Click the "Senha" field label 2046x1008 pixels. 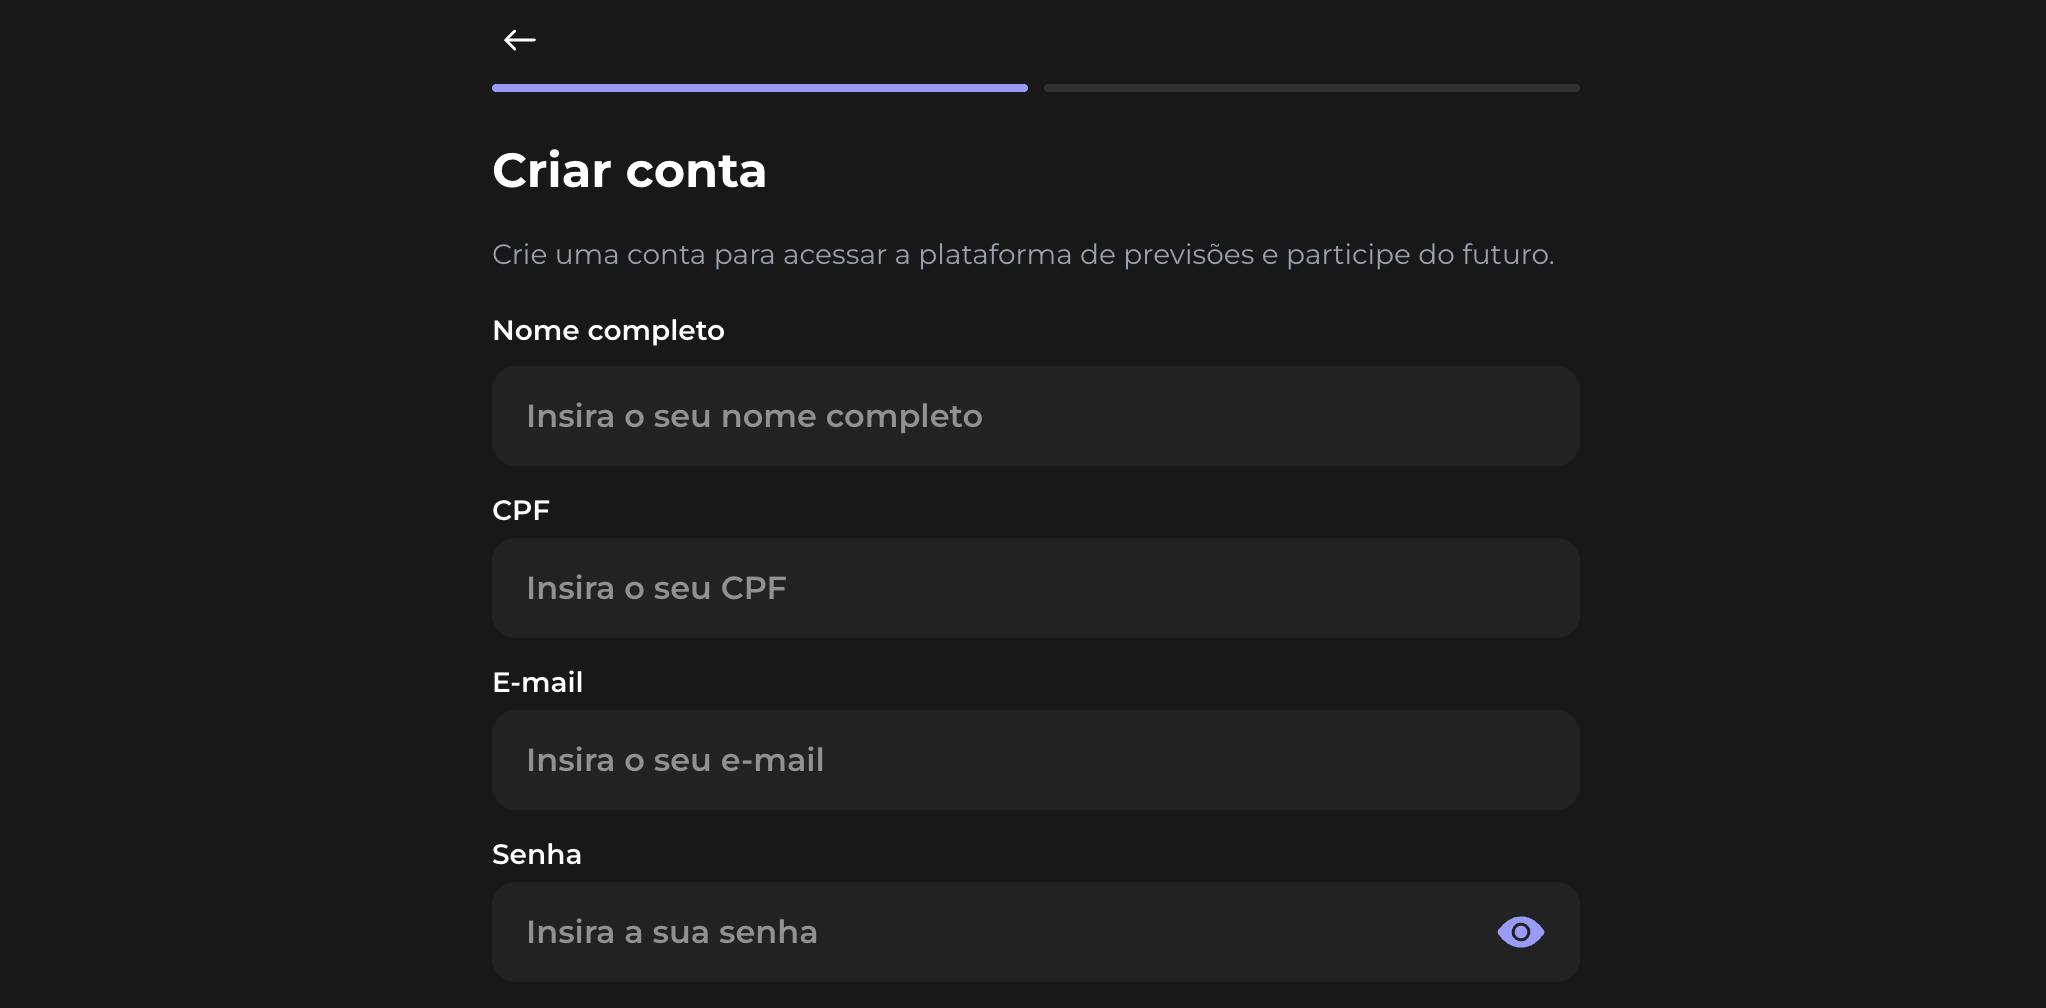(536, 855)
